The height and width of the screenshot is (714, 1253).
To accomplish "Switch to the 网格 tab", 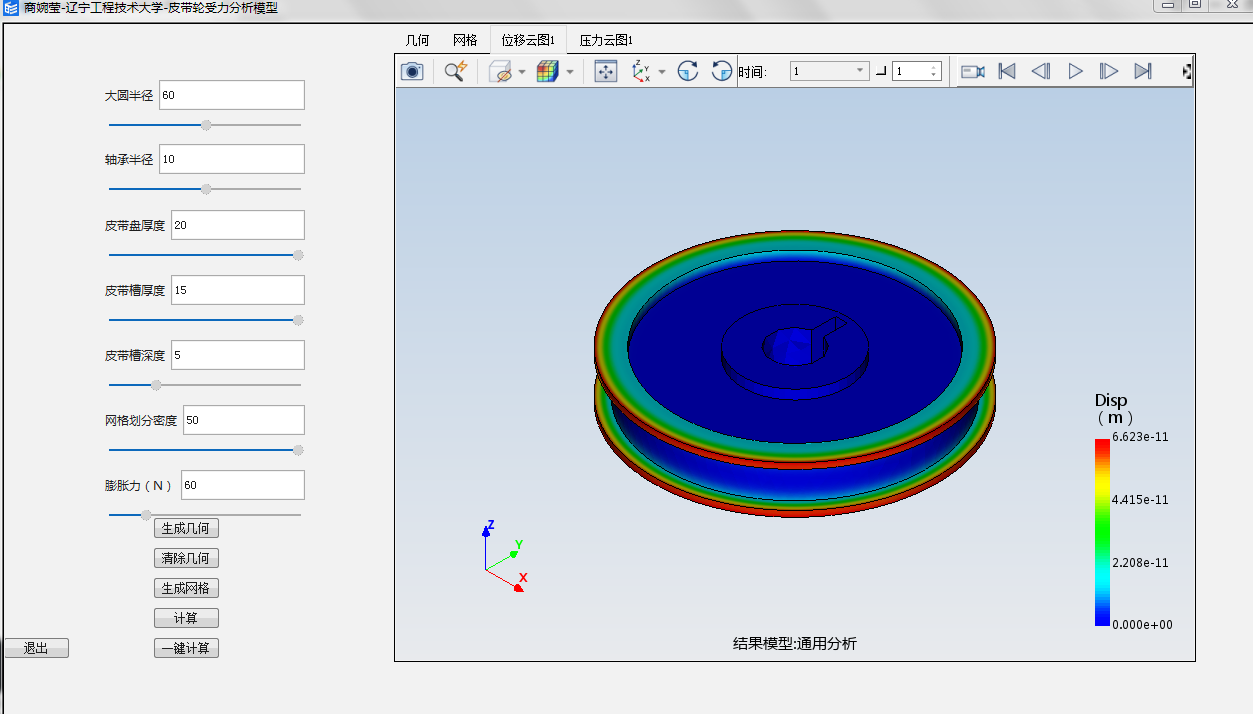I will click(465, 40).
